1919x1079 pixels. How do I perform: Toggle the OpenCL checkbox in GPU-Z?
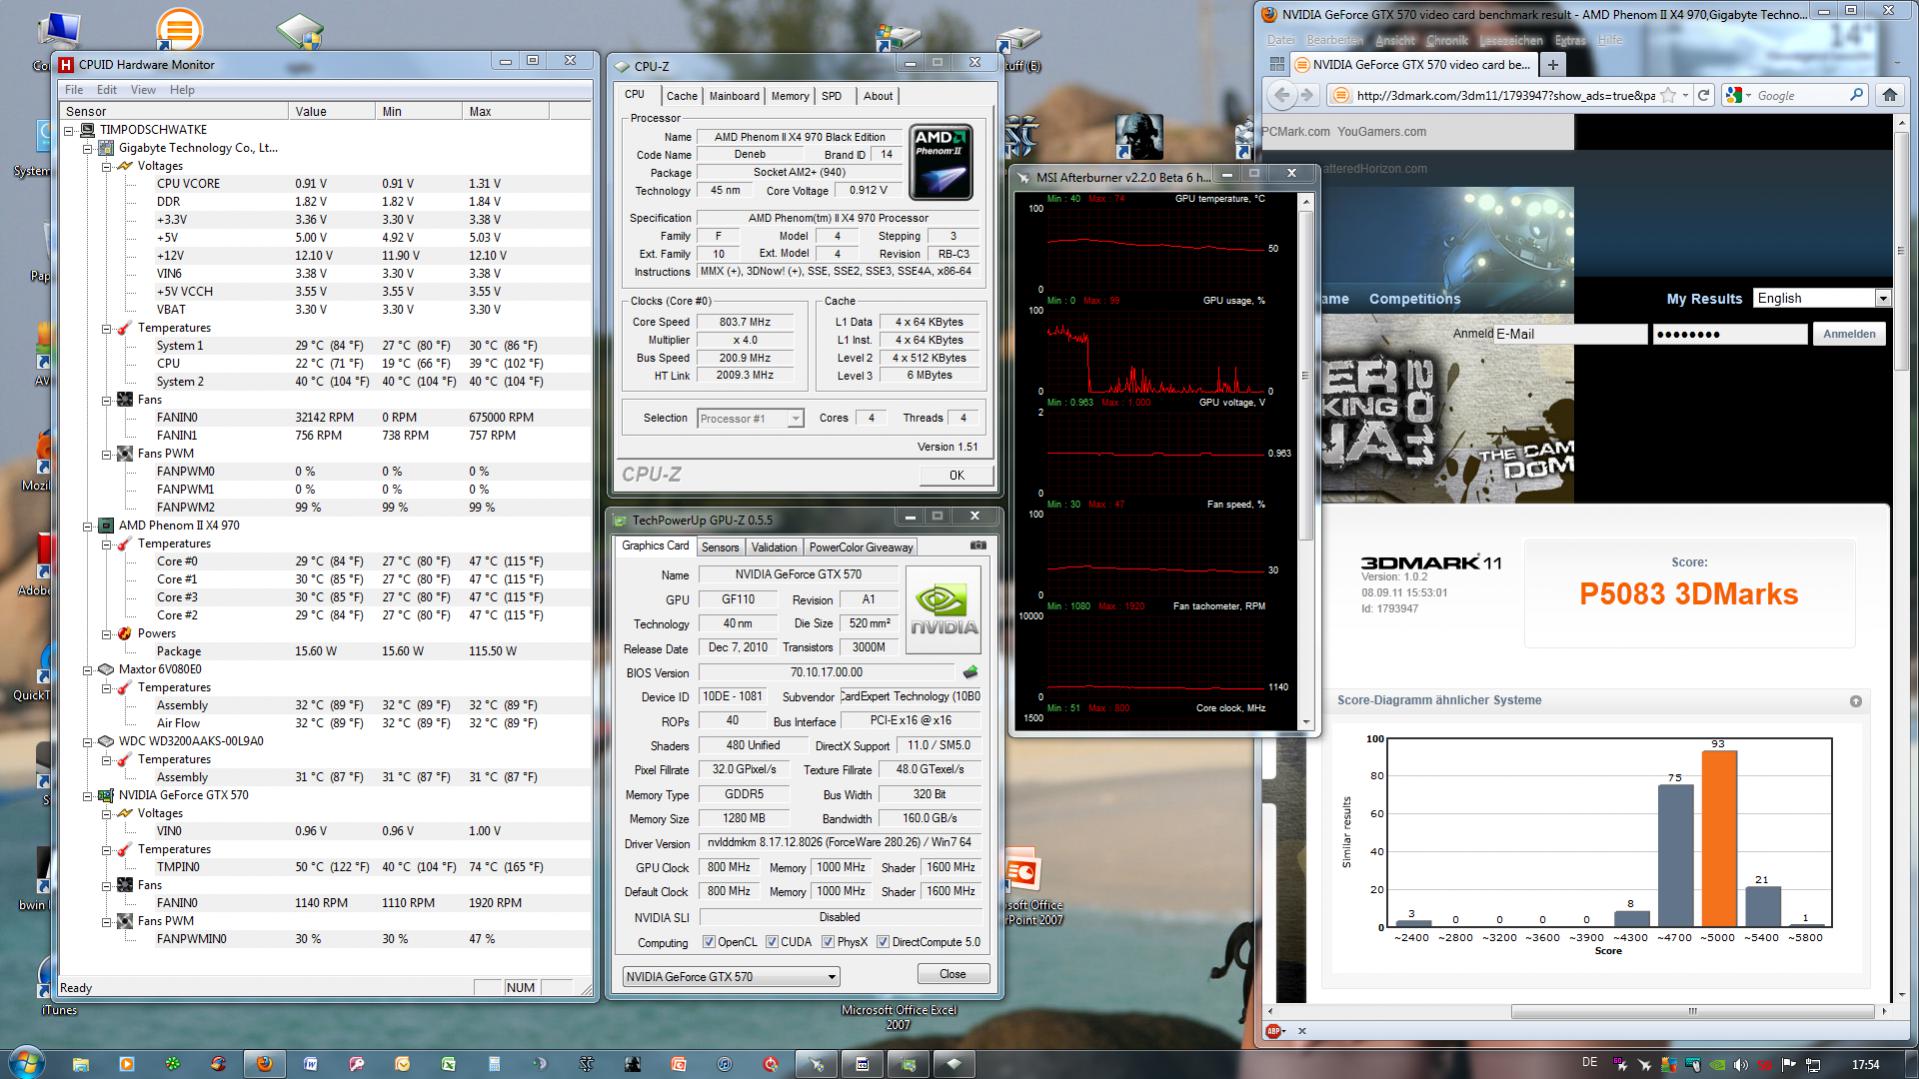tap(709, 942)
